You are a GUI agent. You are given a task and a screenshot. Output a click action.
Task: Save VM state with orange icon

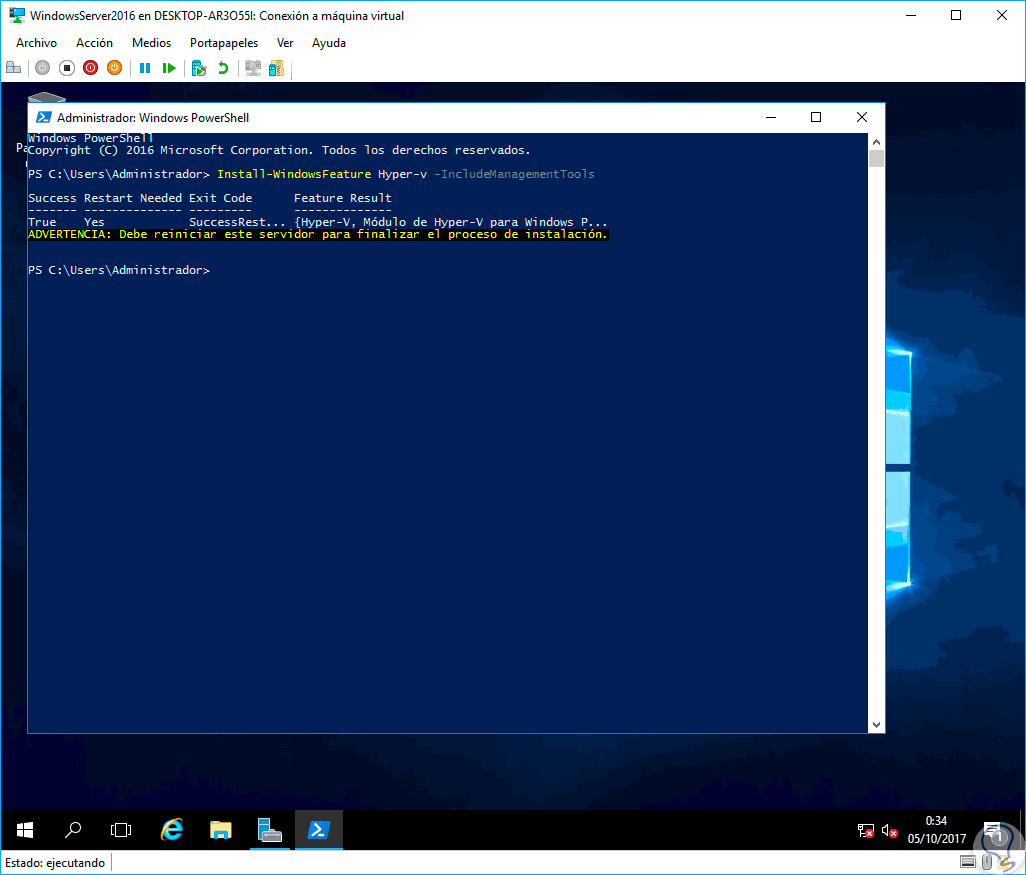pos(115,68)
